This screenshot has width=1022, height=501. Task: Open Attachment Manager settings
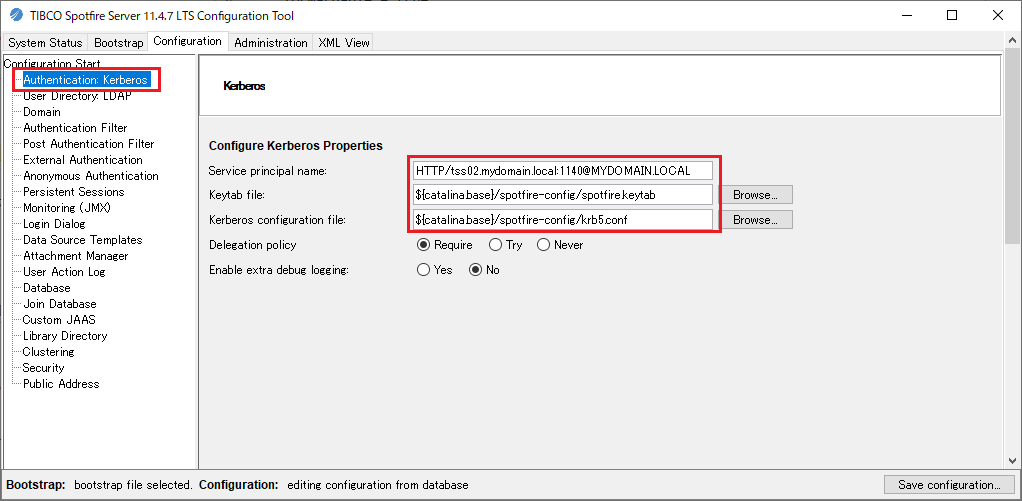(76, 256)
